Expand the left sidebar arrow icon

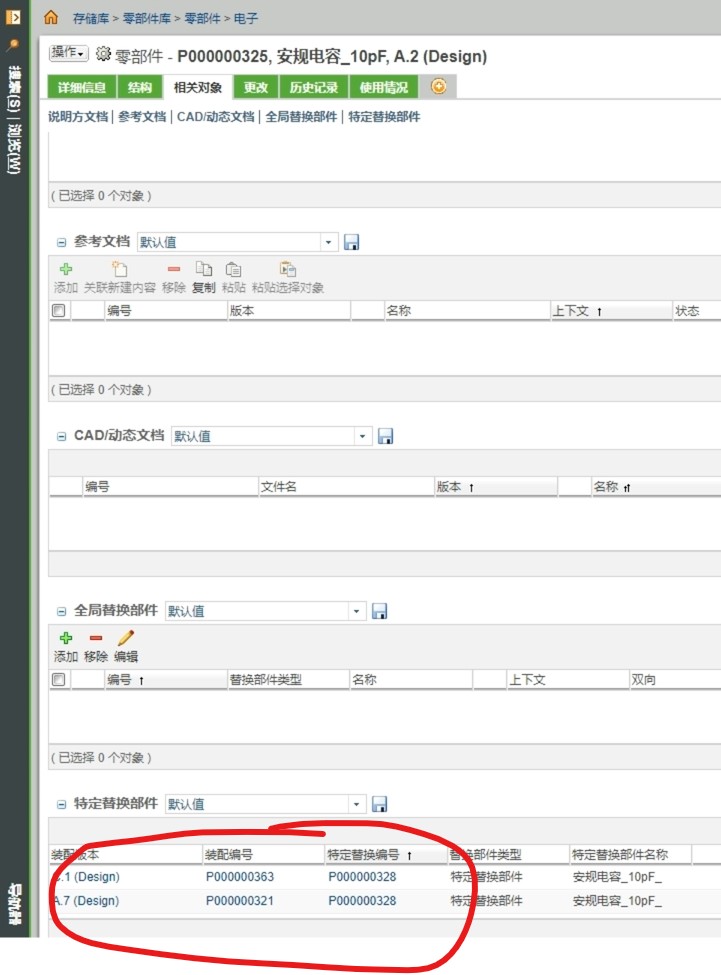pyautogui.click(x=13, y=17)
